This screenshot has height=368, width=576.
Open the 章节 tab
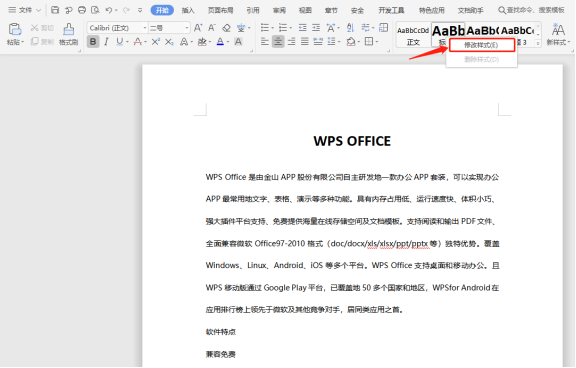click(x=331, y=10)
